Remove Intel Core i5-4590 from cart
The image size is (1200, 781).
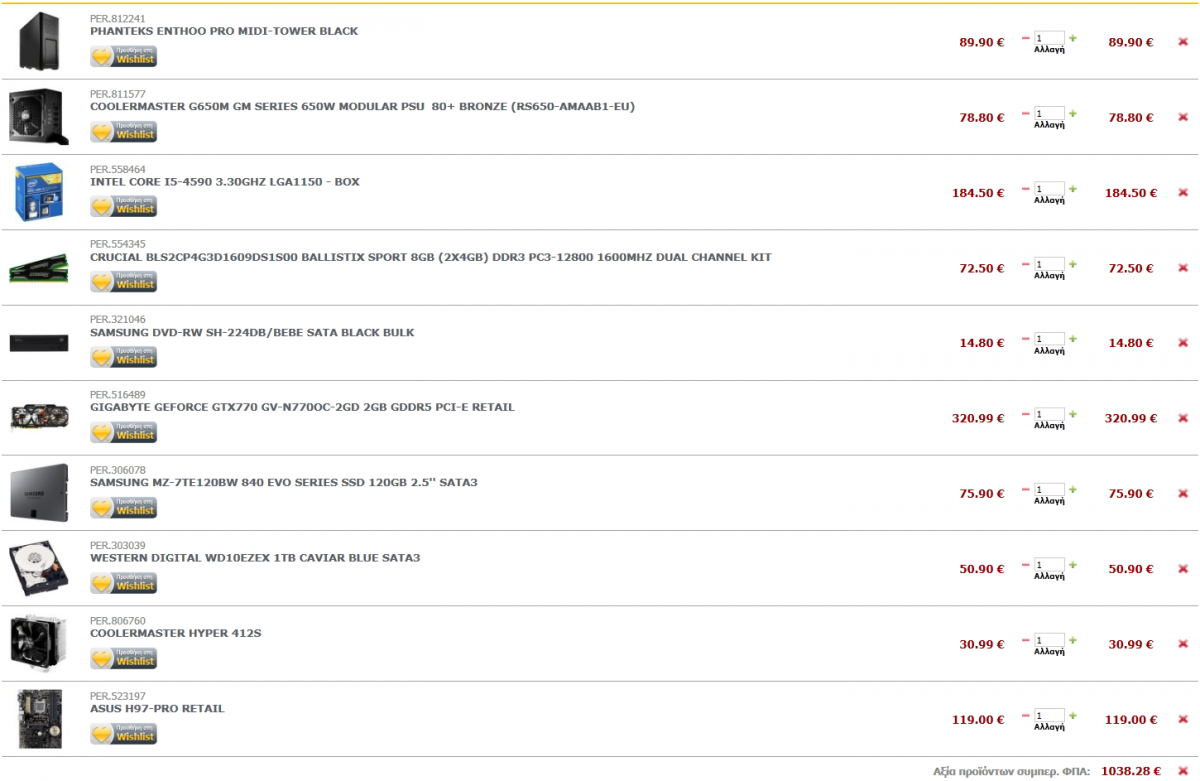[x=1183, y=193]
